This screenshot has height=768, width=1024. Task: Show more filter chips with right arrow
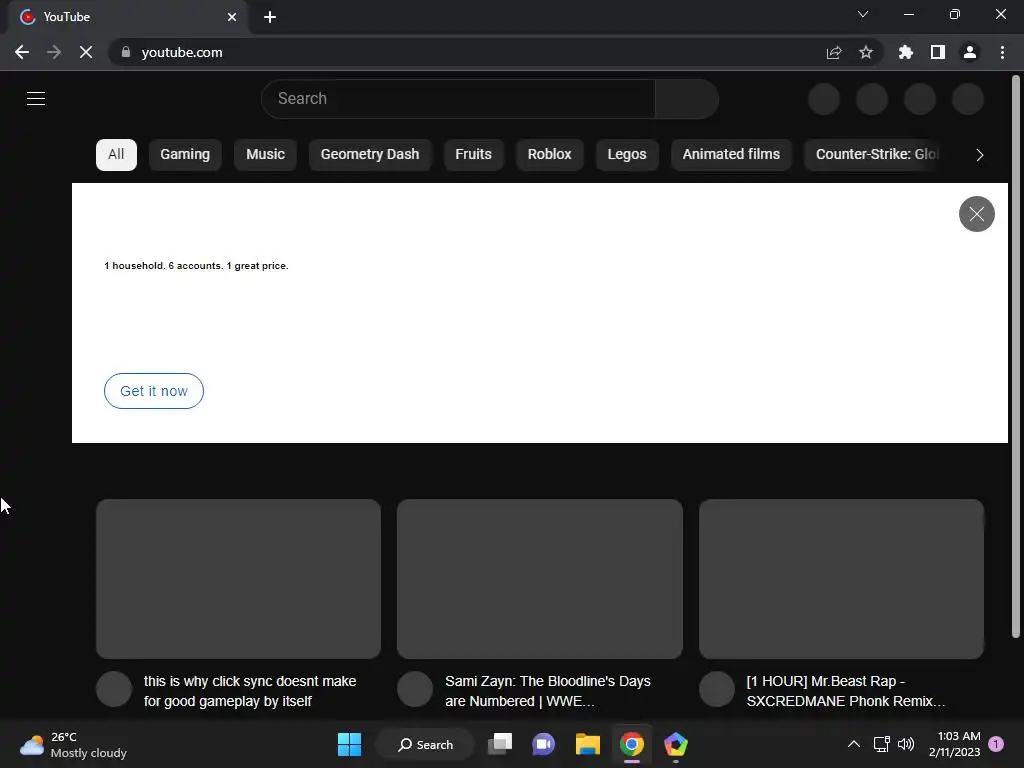(x=979, y=155)
